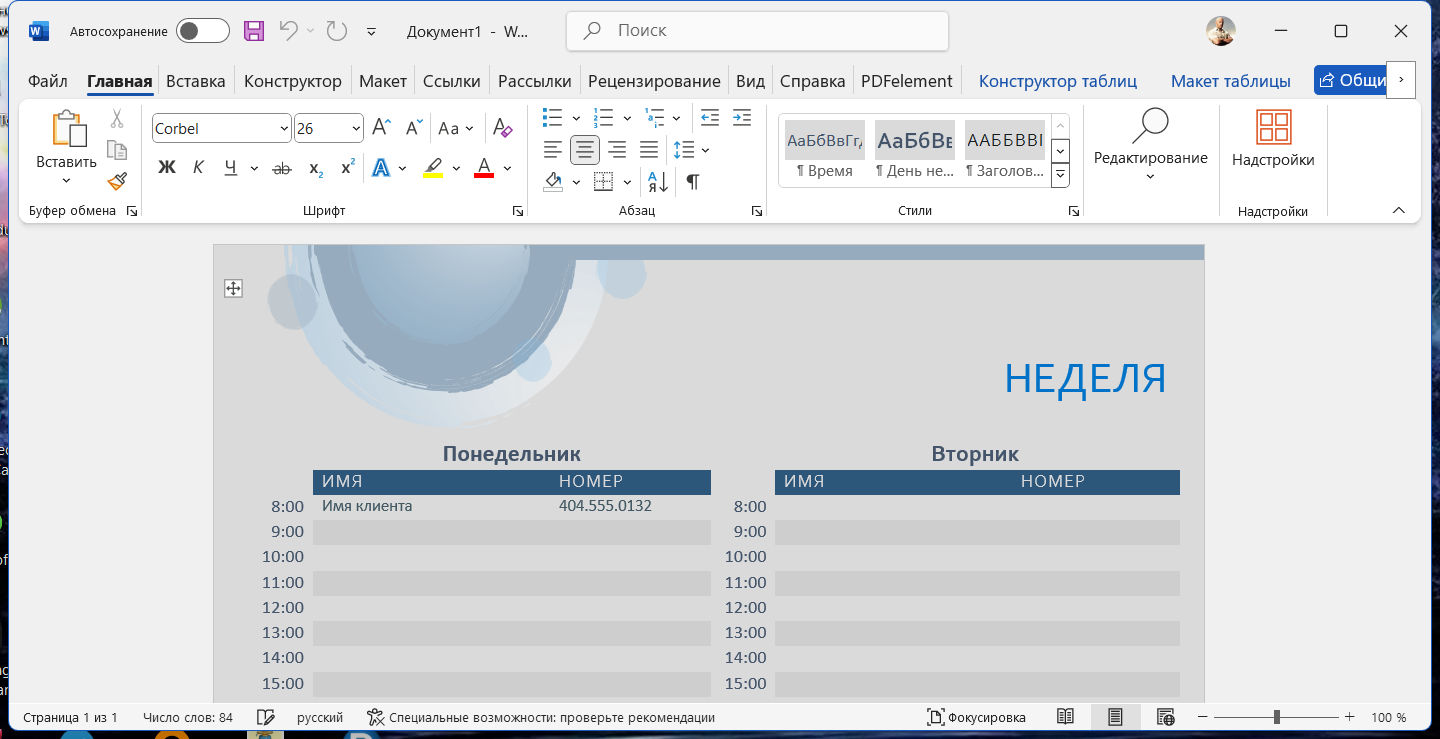This screenshot has width=1440, height=739.
Task: Click the Format Painter brush icon
Action: tap(117, 181)
